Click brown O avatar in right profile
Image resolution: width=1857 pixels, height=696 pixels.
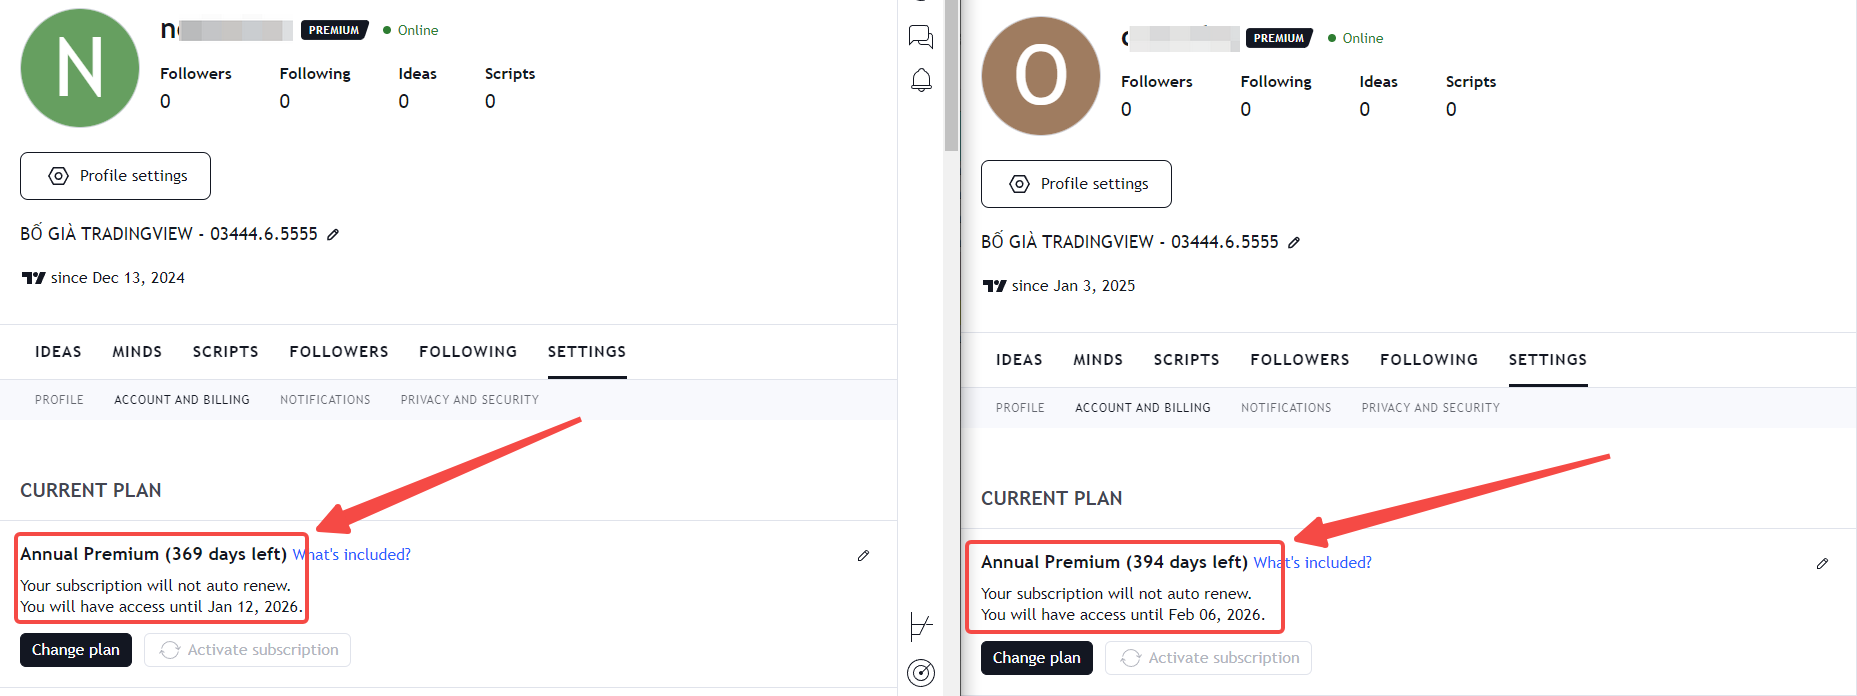pos(1041,76)
